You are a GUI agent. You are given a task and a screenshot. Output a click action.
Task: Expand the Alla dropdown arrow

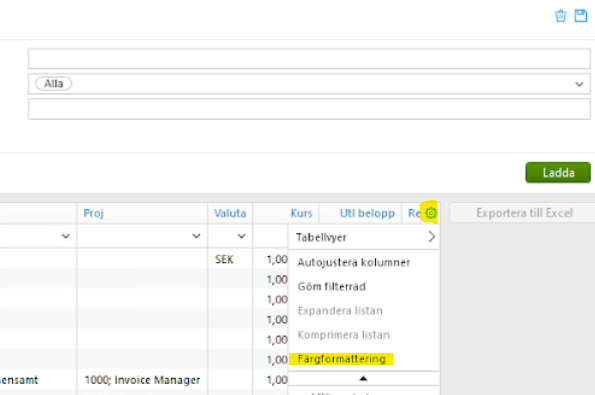579,84
